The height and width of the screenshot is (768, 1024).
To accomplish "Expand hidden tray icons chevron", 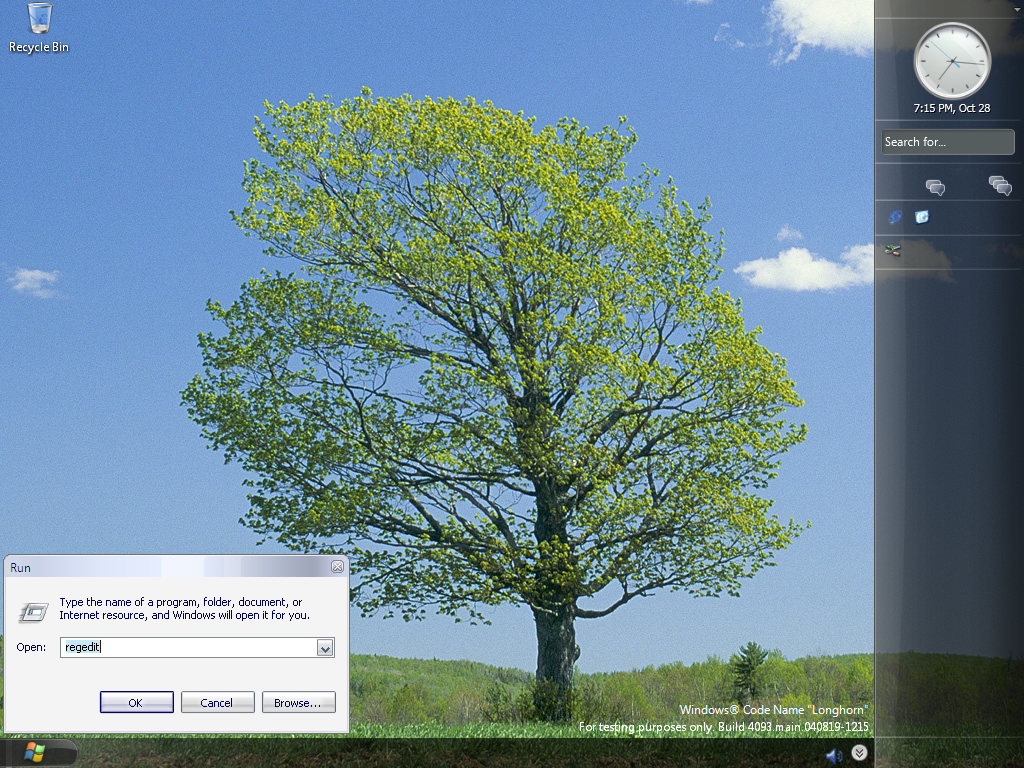I will (859, 753).
